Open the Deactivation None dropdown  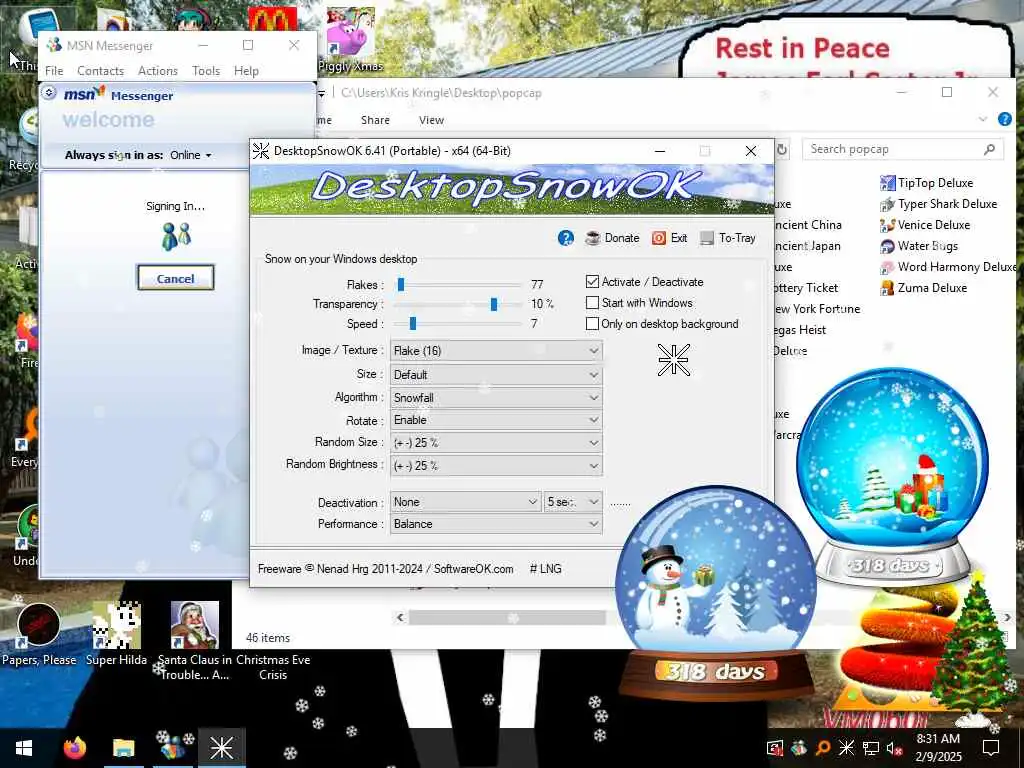[466, 502]
